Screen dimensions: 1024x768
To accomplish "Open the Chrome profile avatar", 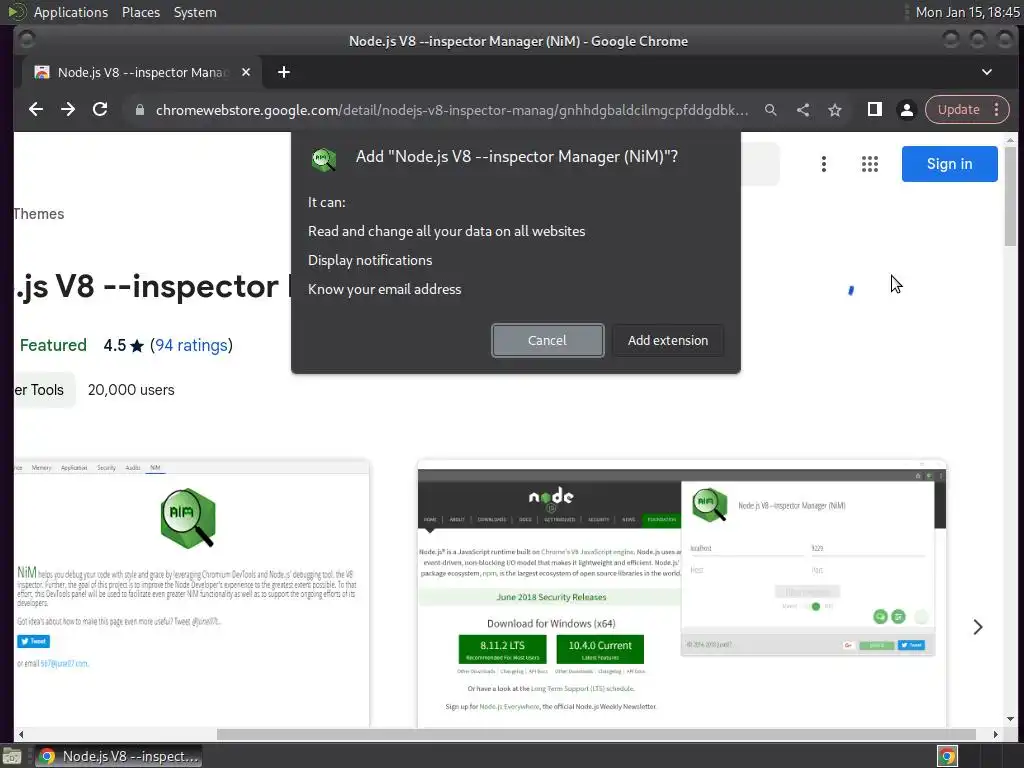I will 906,110.
